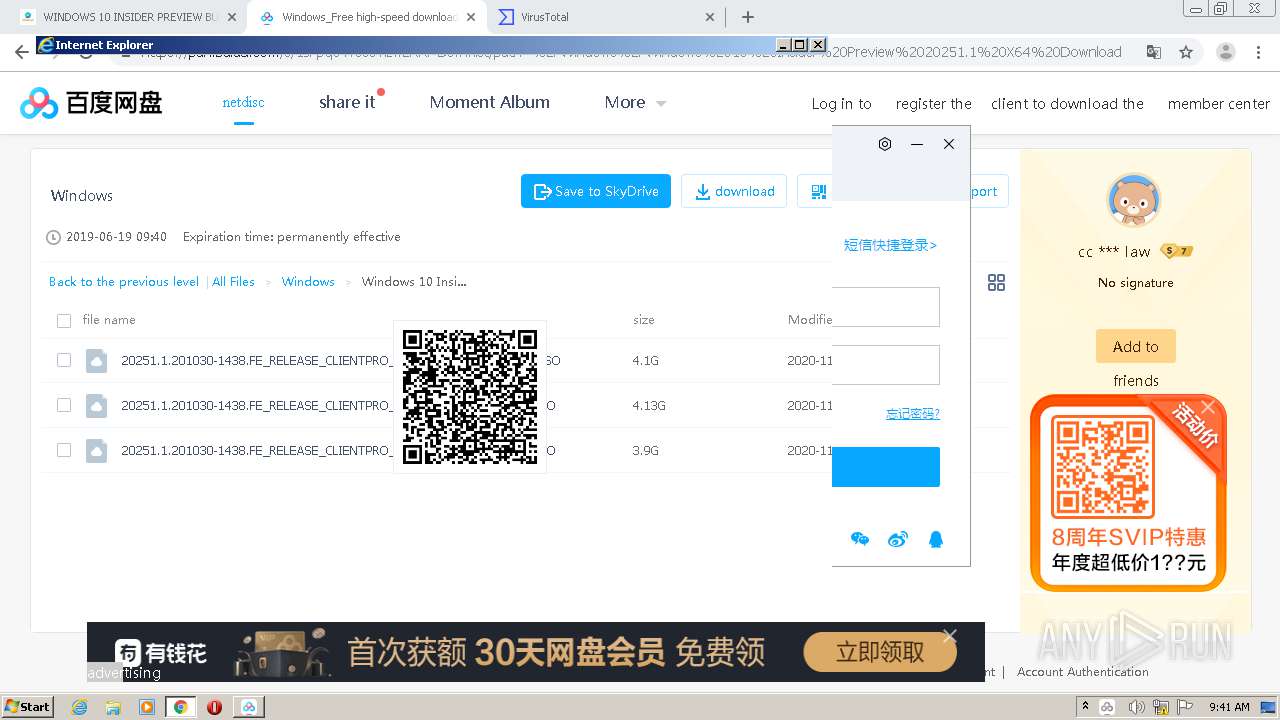Click the file icon of the 3.9G ISO
Viewport: 1280px width, 720px height.
[96, 450]
